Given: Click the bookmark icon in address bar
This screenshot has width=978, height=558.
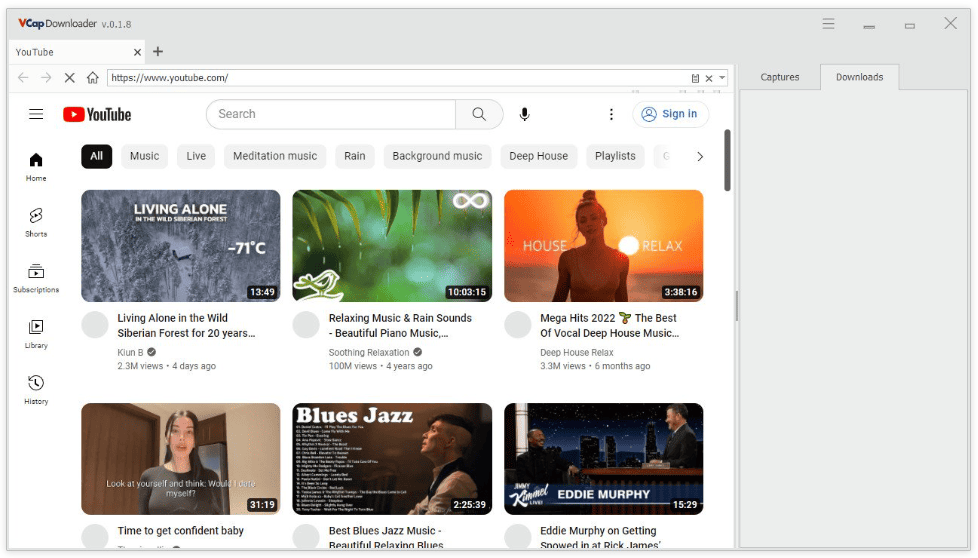Looking at the screenshot, I should coord(695,79).
